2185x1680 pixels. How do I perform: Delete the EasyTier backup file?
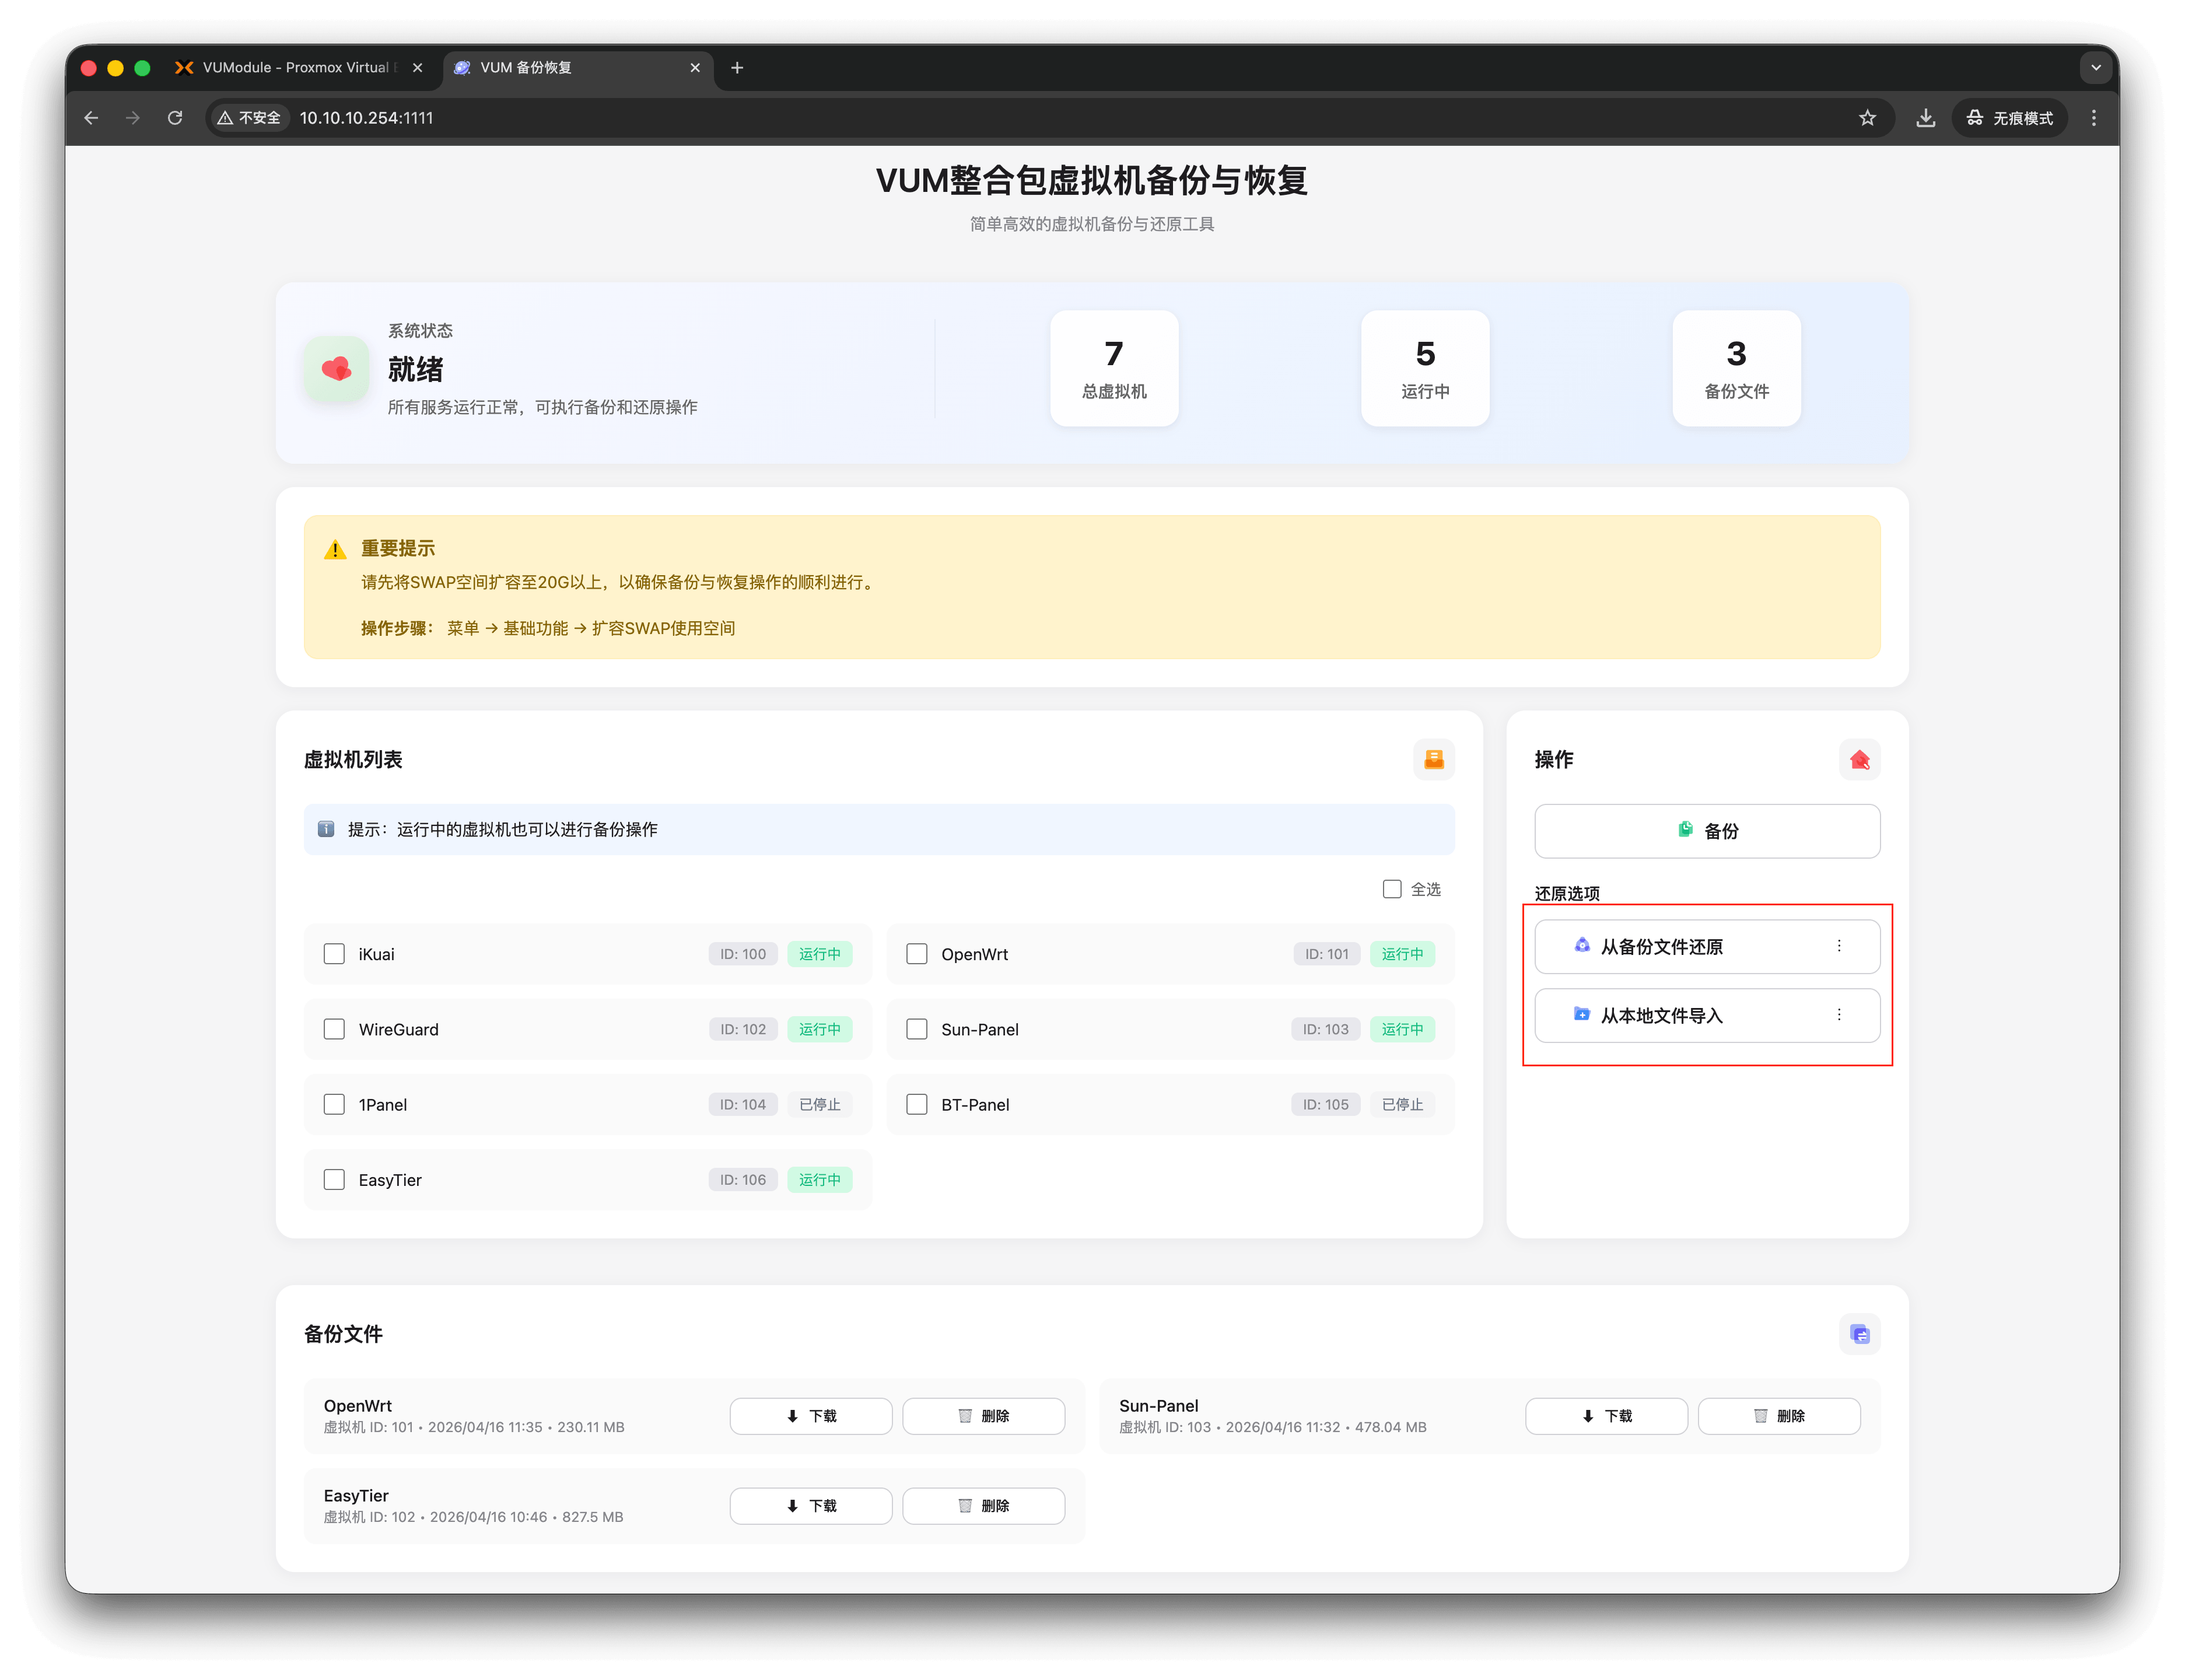(x=983, y=1506)
